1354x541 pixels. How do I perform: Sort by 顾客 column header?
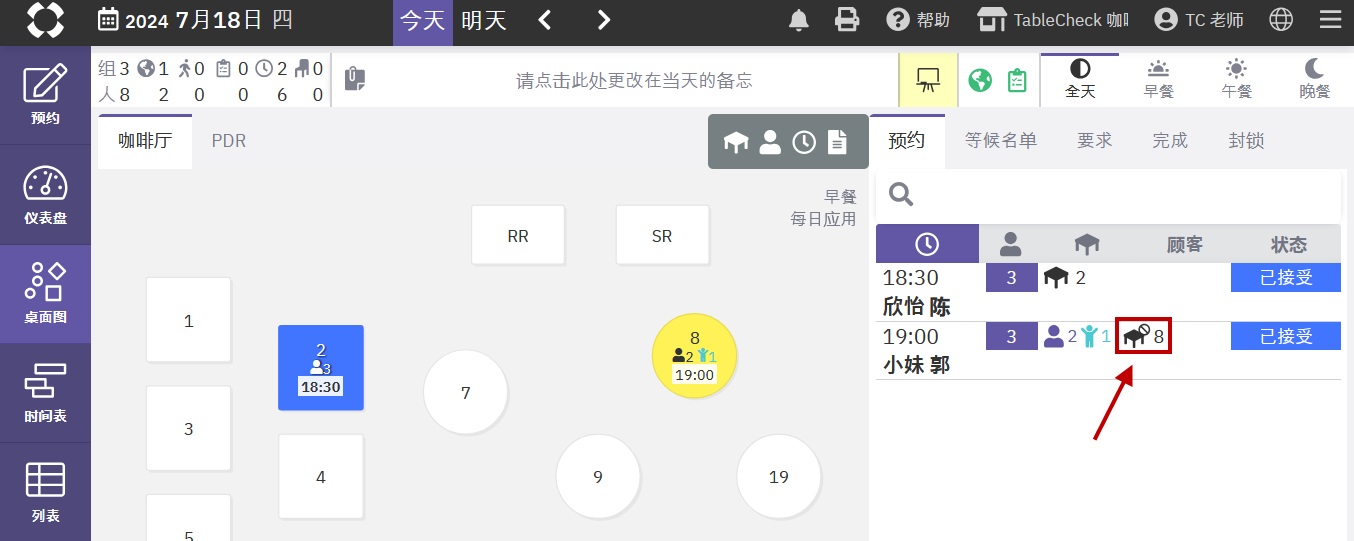[x=1185, y=245]
